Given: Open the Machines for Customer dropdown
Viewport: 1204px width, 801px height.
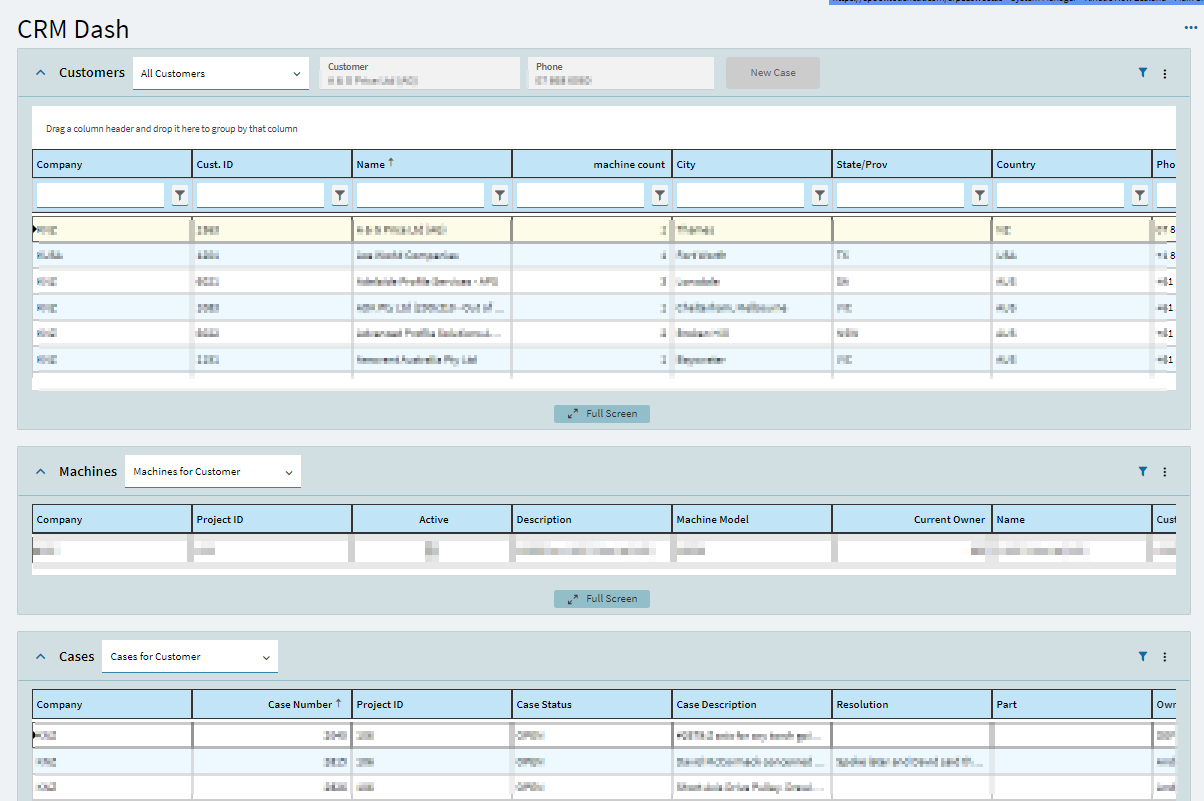Looking at the screenshot, I should coord(212,471).
